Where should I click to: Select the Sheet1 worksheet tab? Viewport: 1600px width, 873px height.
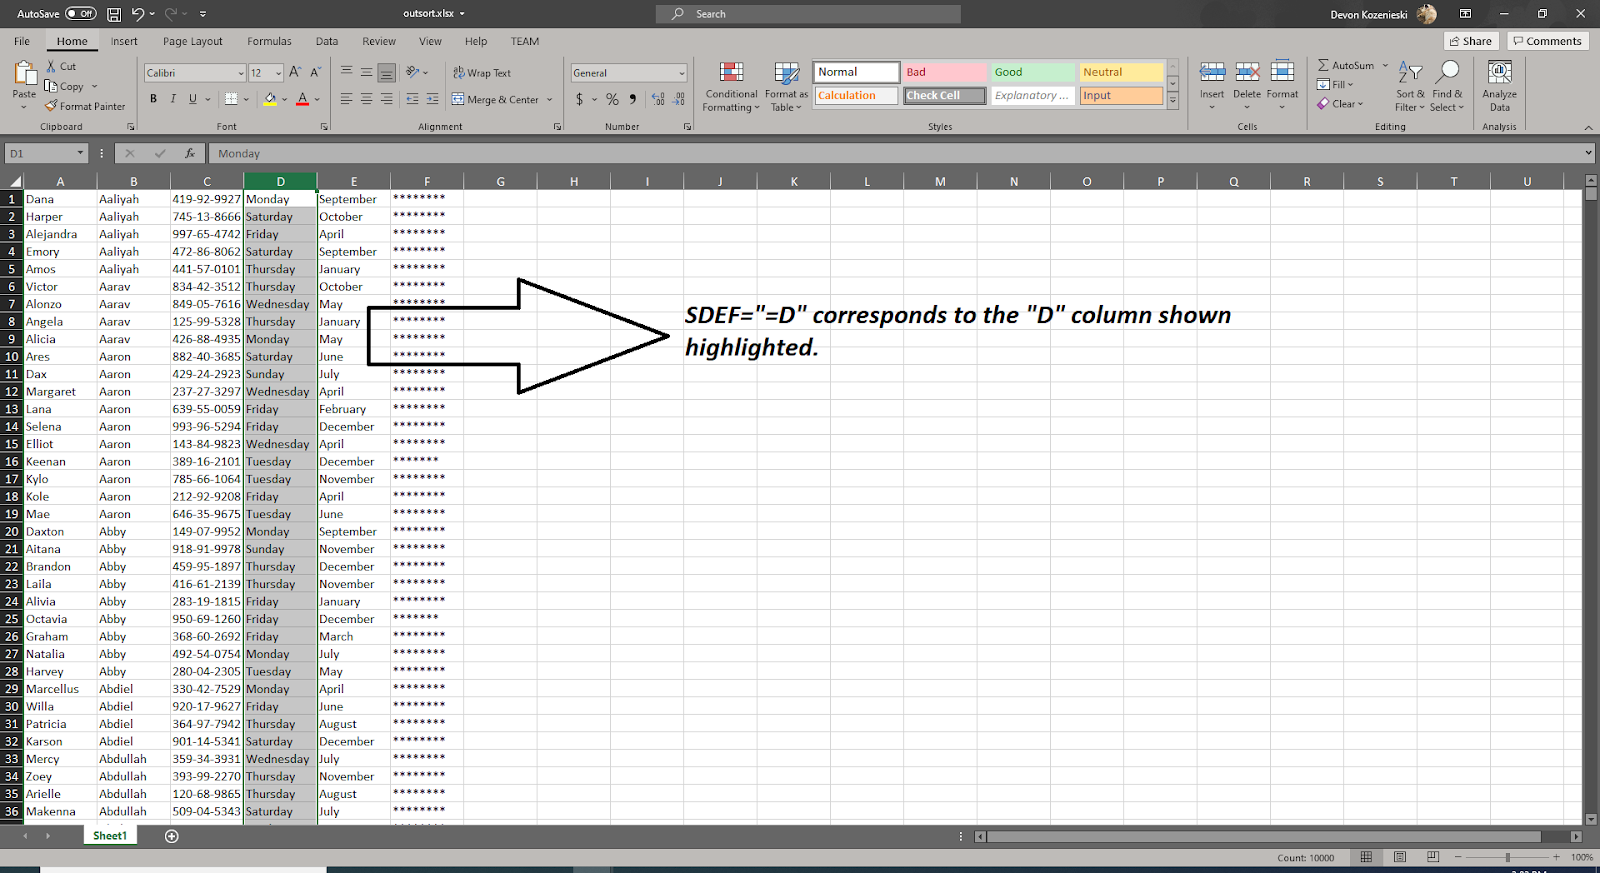coord(110,836)
